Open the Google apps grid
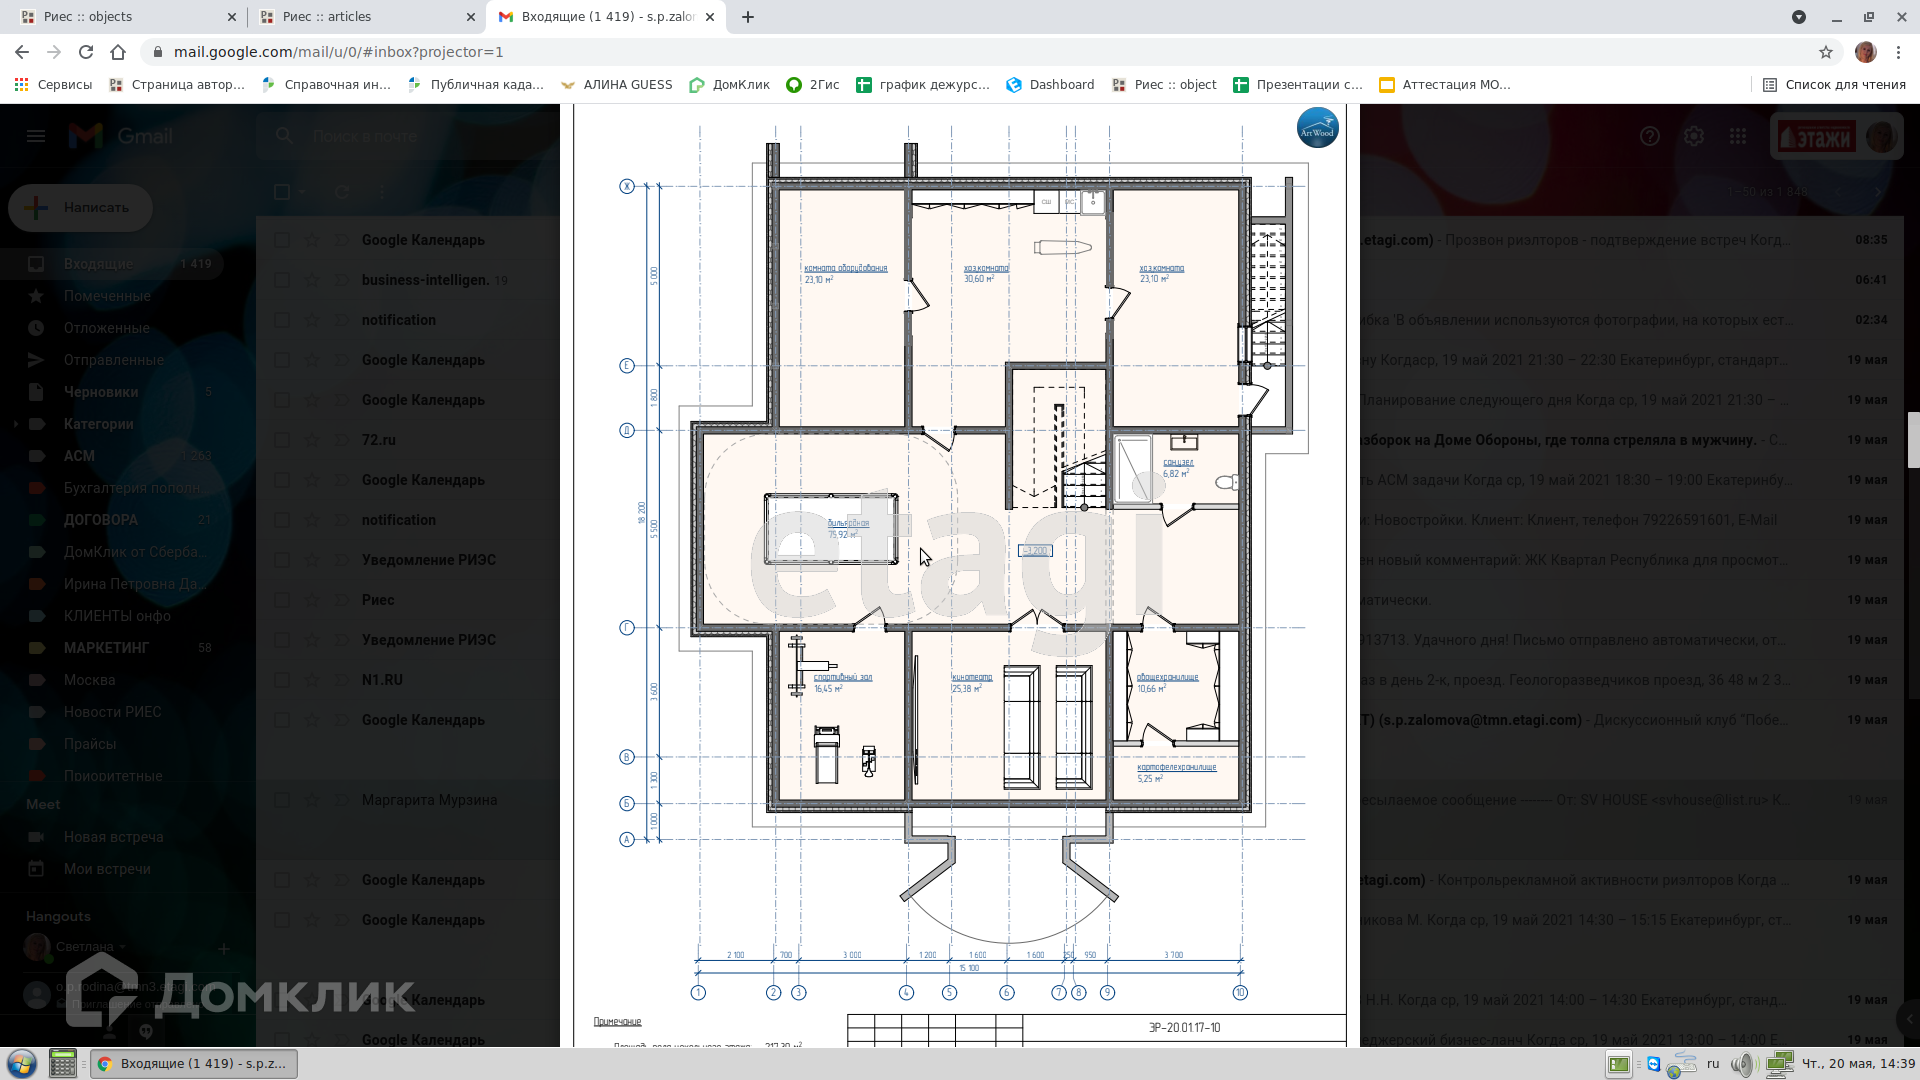The width and height of the screenshot is (1920, 1080). click(x=1738, y=136)
